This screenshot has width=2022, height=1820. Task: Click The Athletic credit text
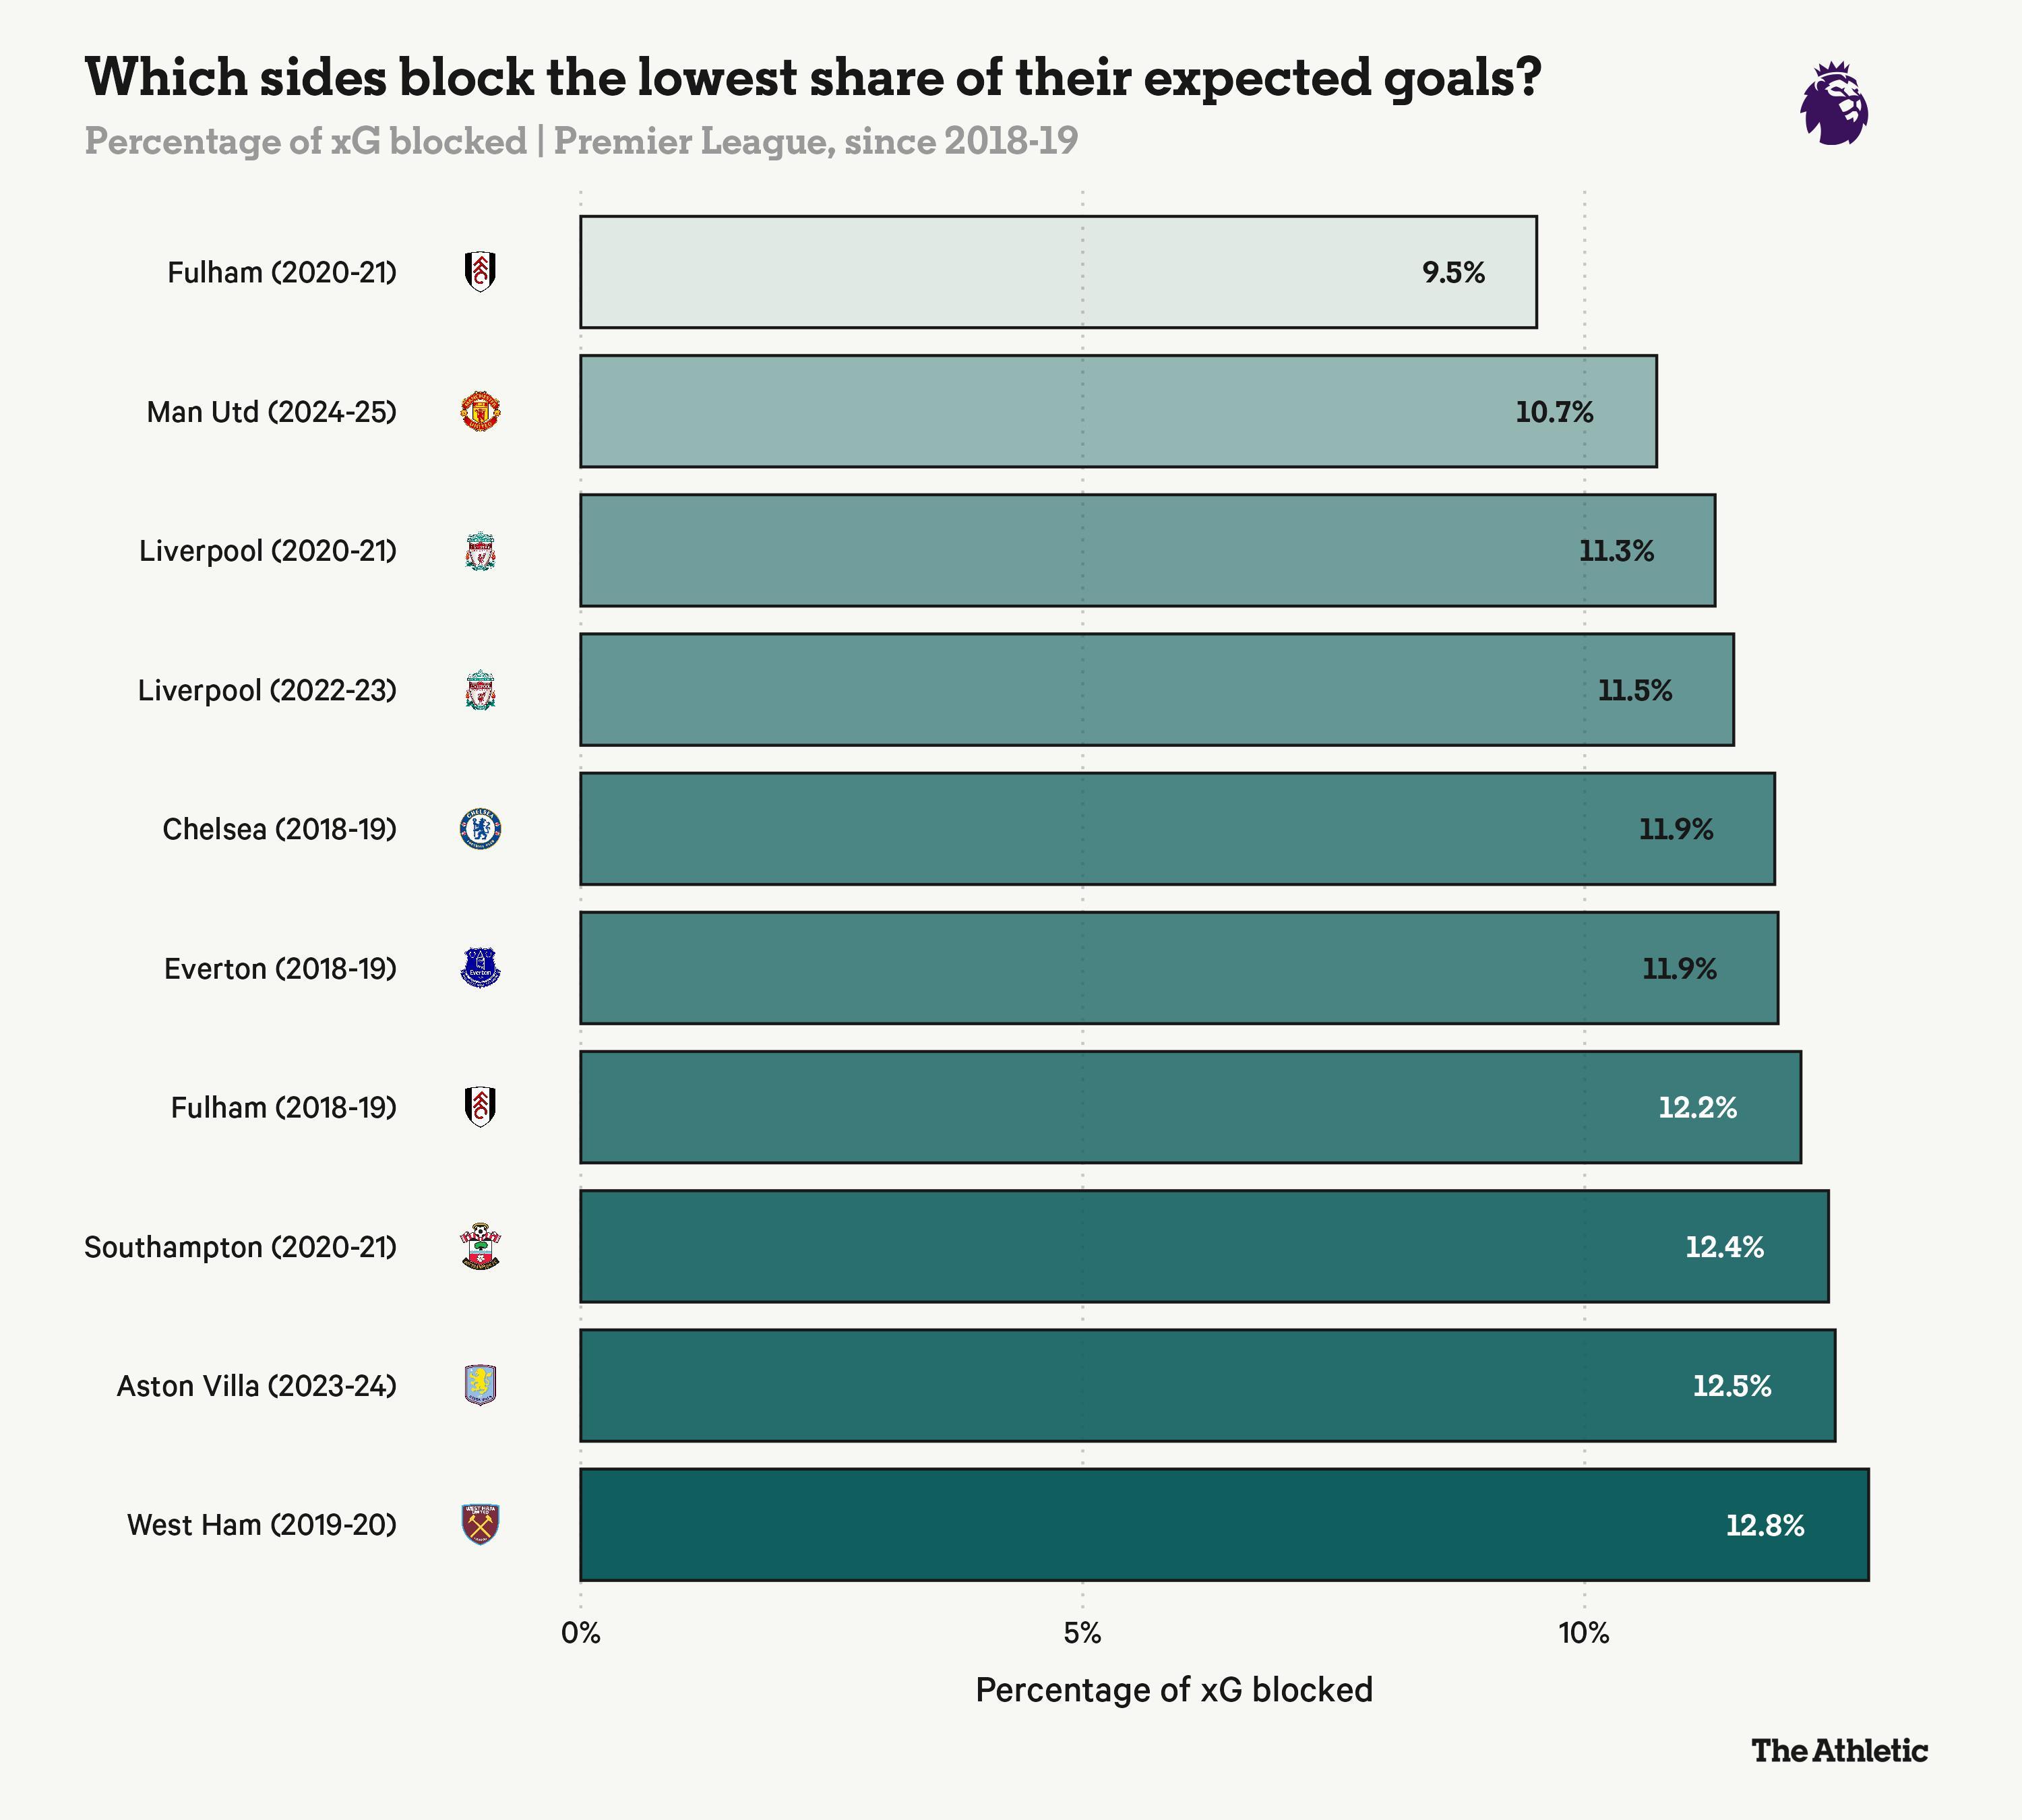click(x=1839, y=1751)
